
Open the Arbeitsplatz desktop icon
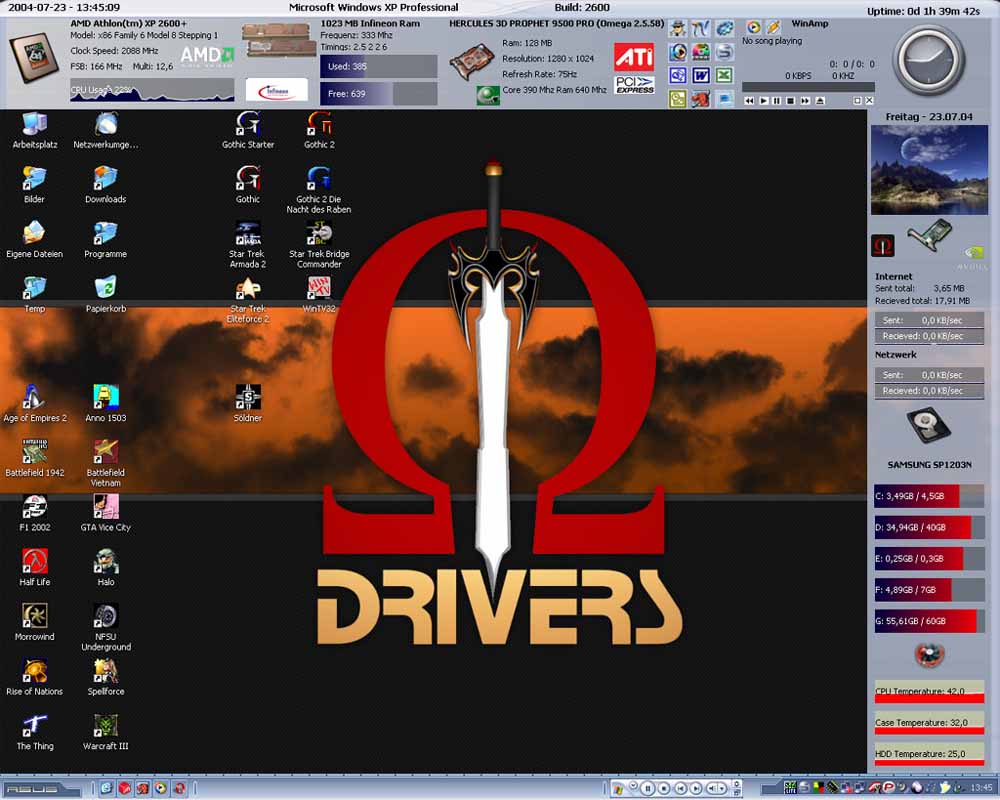34,130
